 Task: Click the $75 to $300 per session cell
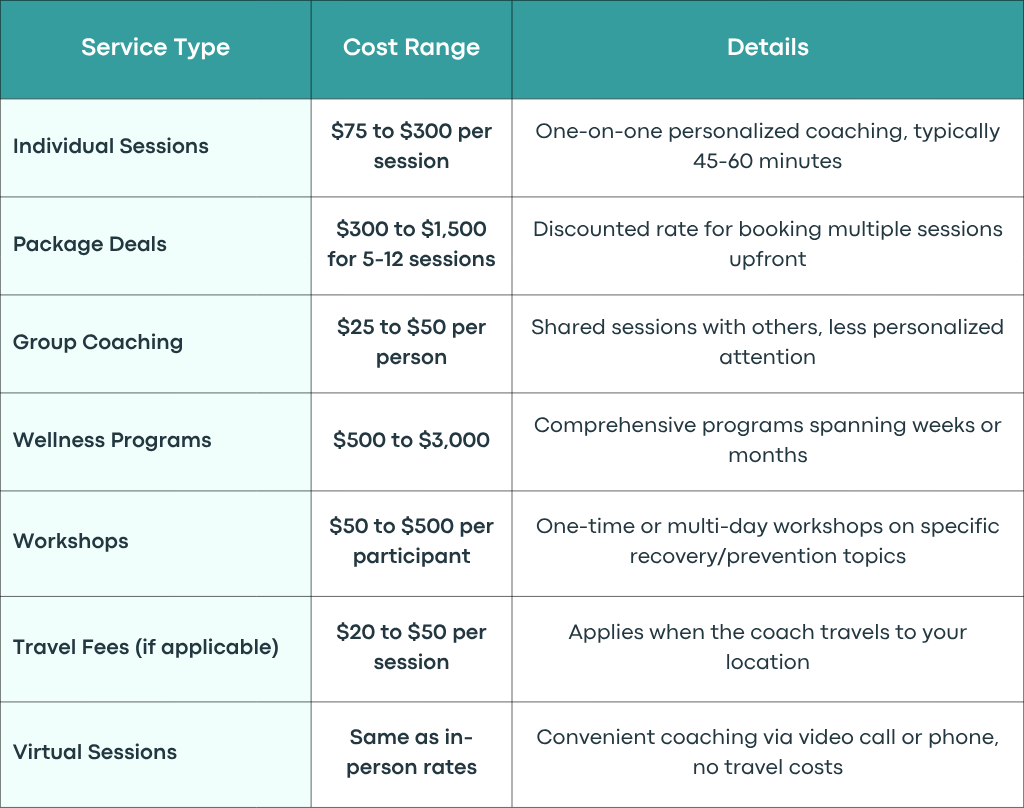click(411, 146)
